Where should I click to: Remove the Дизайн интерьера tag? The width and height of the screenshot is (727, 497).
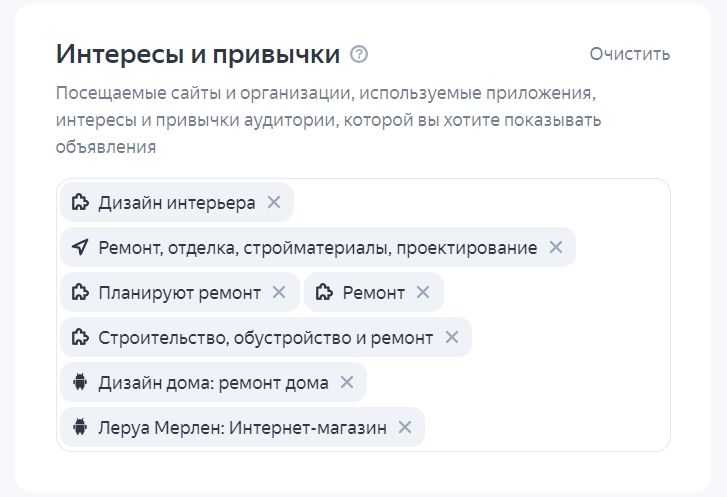tap(274, 202)
